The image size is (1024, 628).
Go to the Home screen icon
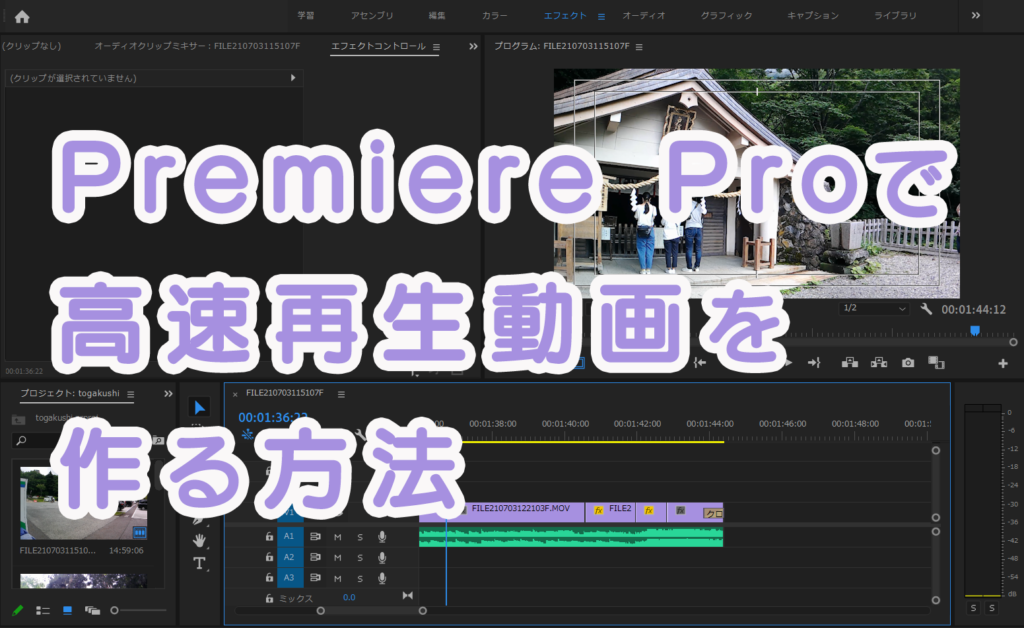(x=22, y=16)
